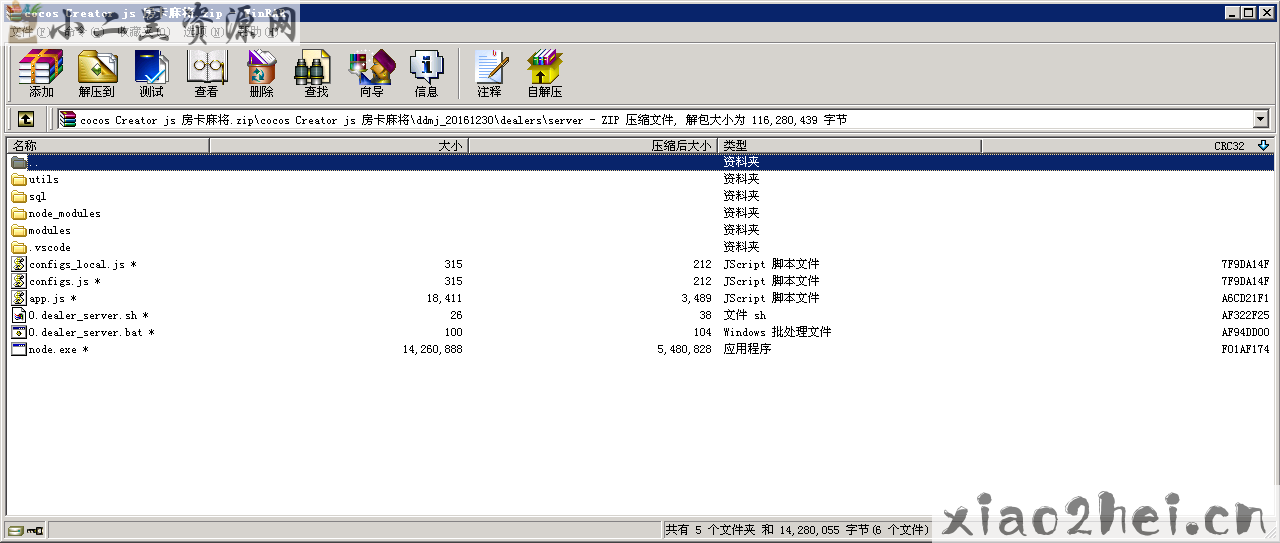Image resolution: width=1280 pixels, height=543 pixels.
Task: Select file app.js *
Action: click(53, 298)
